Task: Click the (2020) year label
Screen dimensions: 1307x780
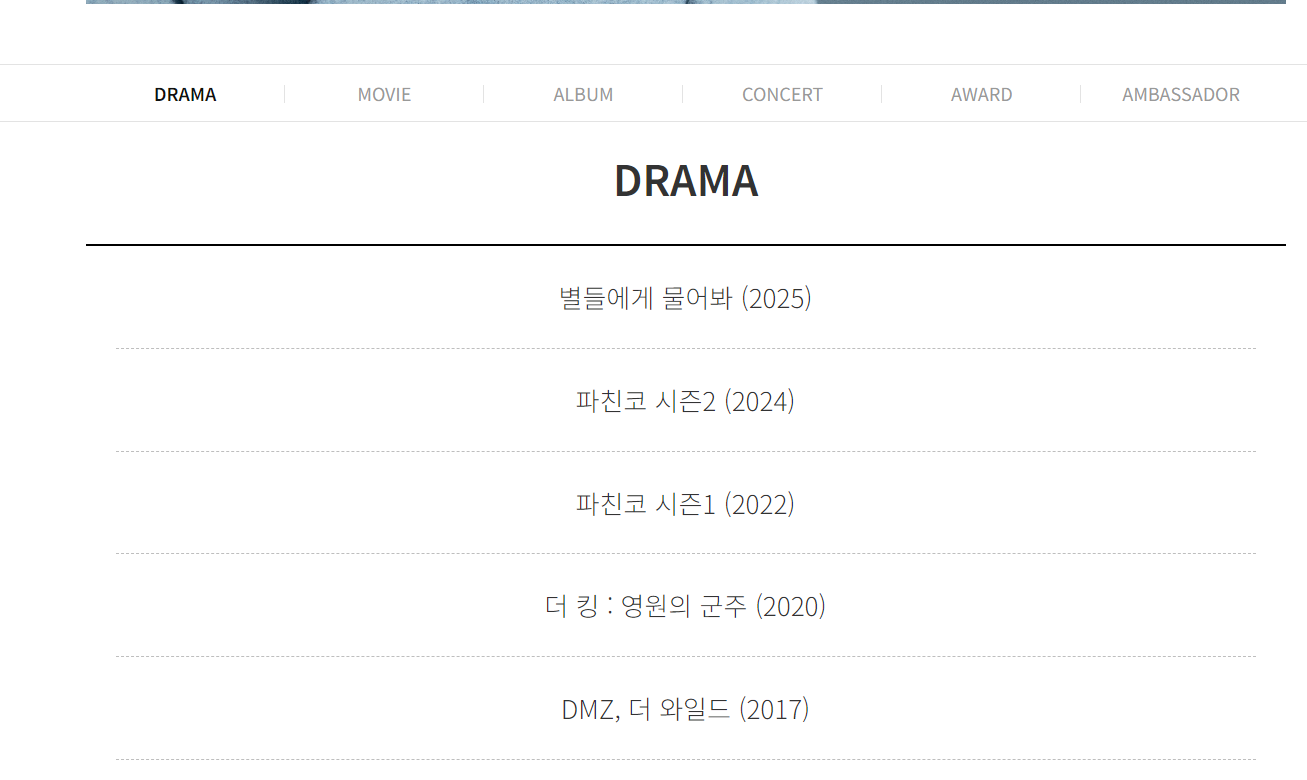Action: pyautogui.click(x=790, y=606)
